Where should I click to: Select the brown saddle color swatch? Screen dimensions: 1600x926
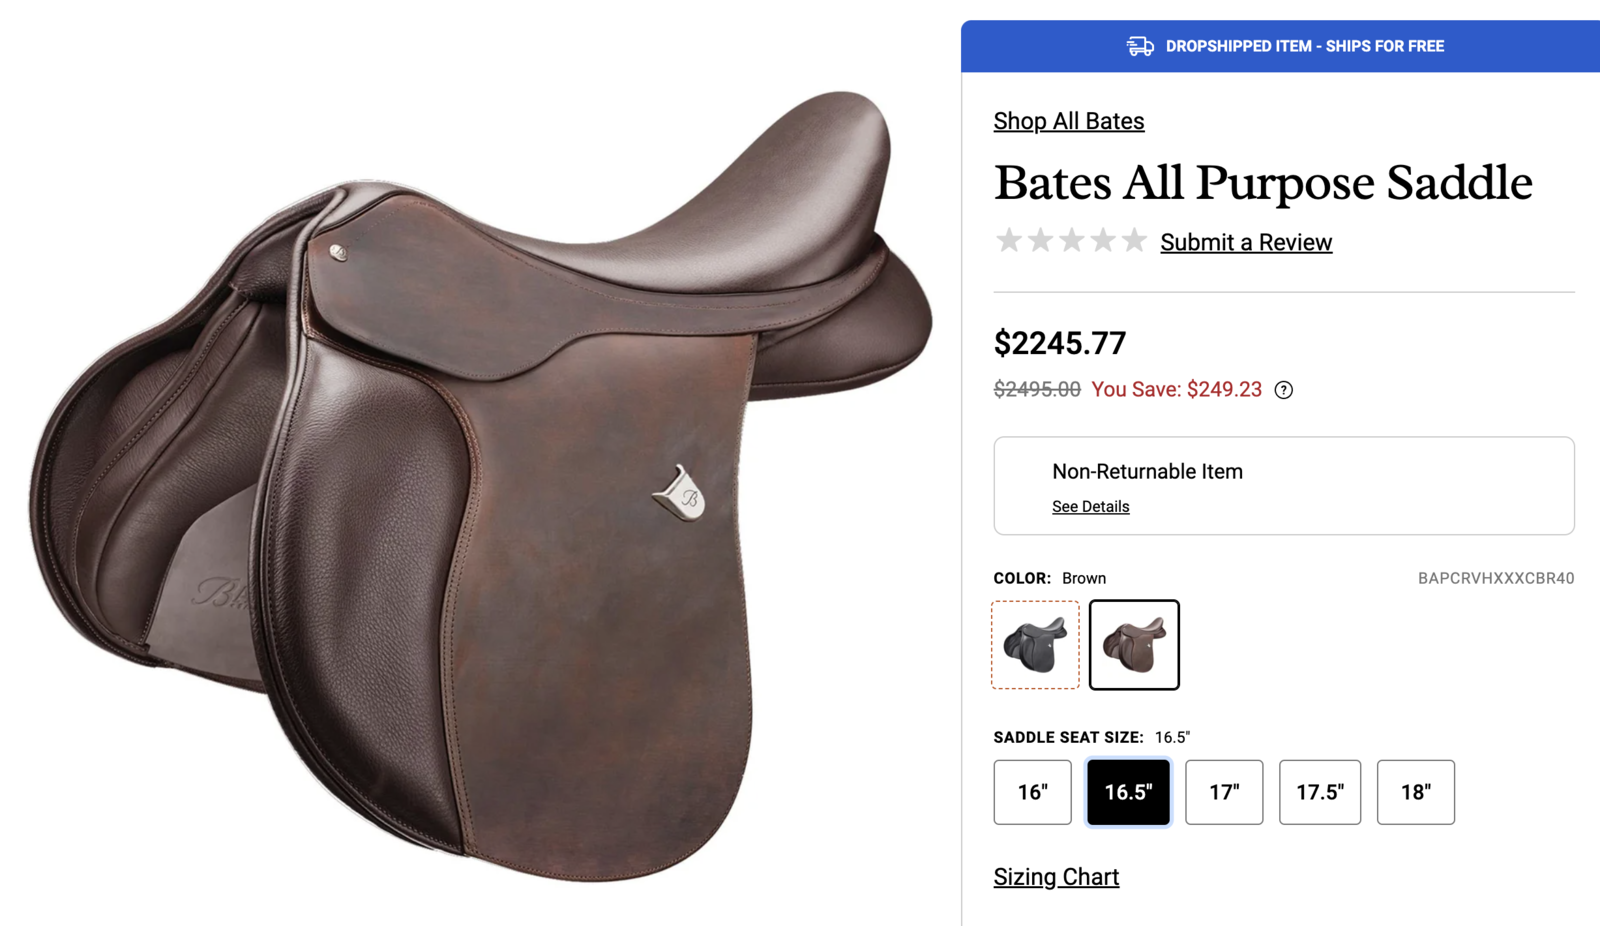[x=1134, y=645]
